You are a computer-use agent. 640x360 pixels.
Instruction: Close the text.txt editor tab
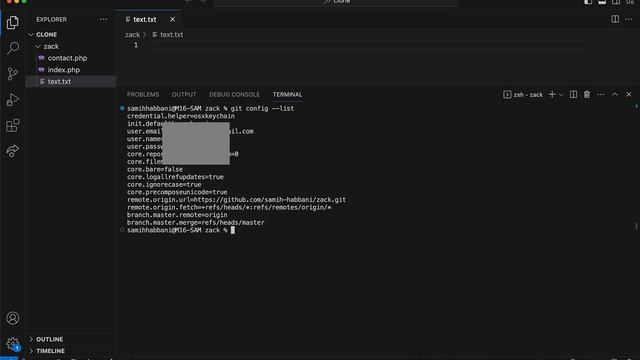click(x=172, y=19)
